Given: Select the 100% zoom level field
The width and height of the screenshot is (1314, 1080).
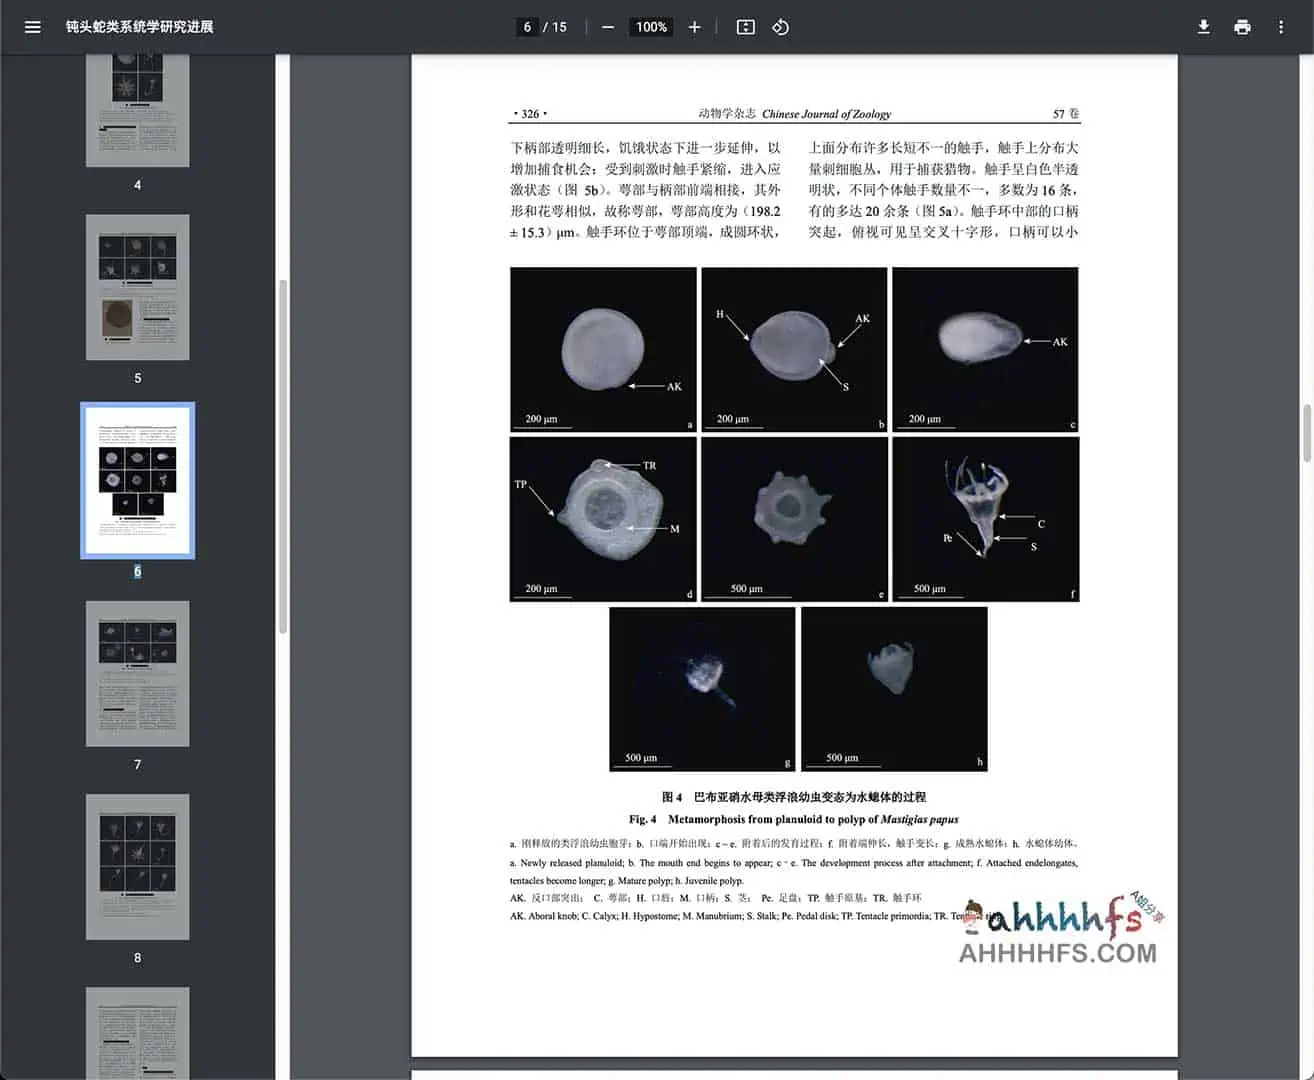Looking at the screenshot, I should coord(651,27).
